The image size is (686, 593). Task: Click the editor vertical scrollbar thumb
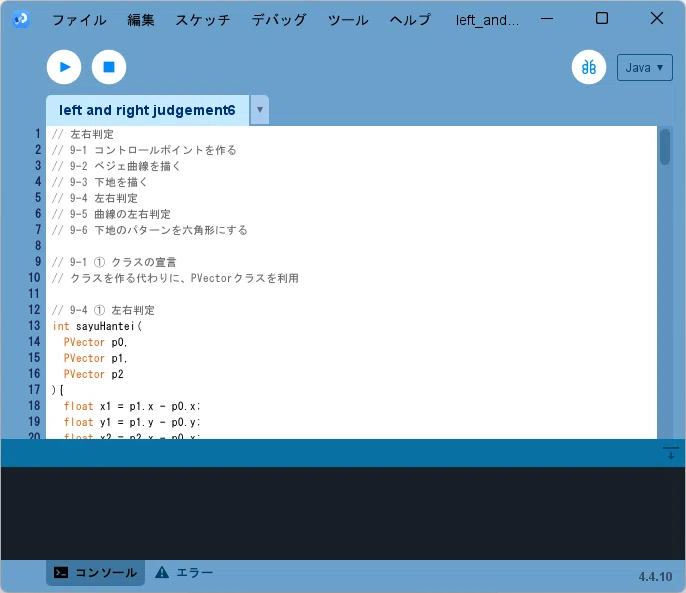(x=665, y=147)
